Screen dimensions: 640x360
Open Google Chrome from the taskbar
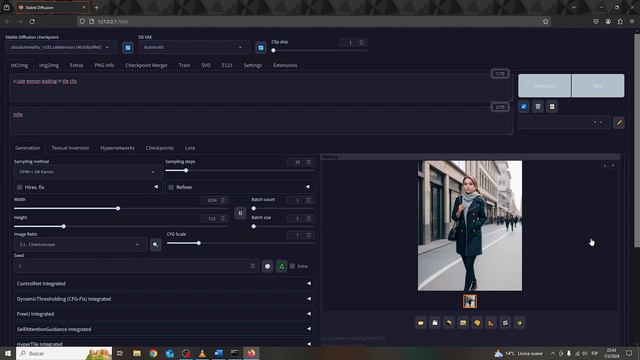[153, 353]
